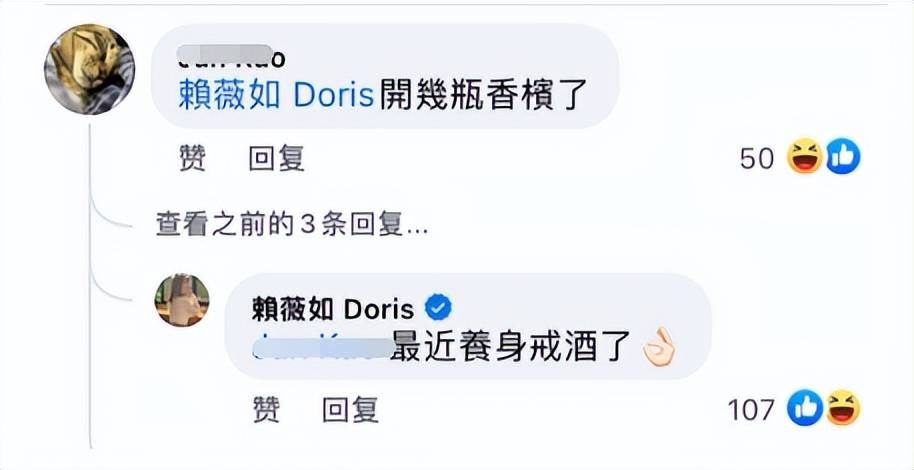Click the comment text 開幾瓶香檳了
914x470 pixels.
pos(483,96)
